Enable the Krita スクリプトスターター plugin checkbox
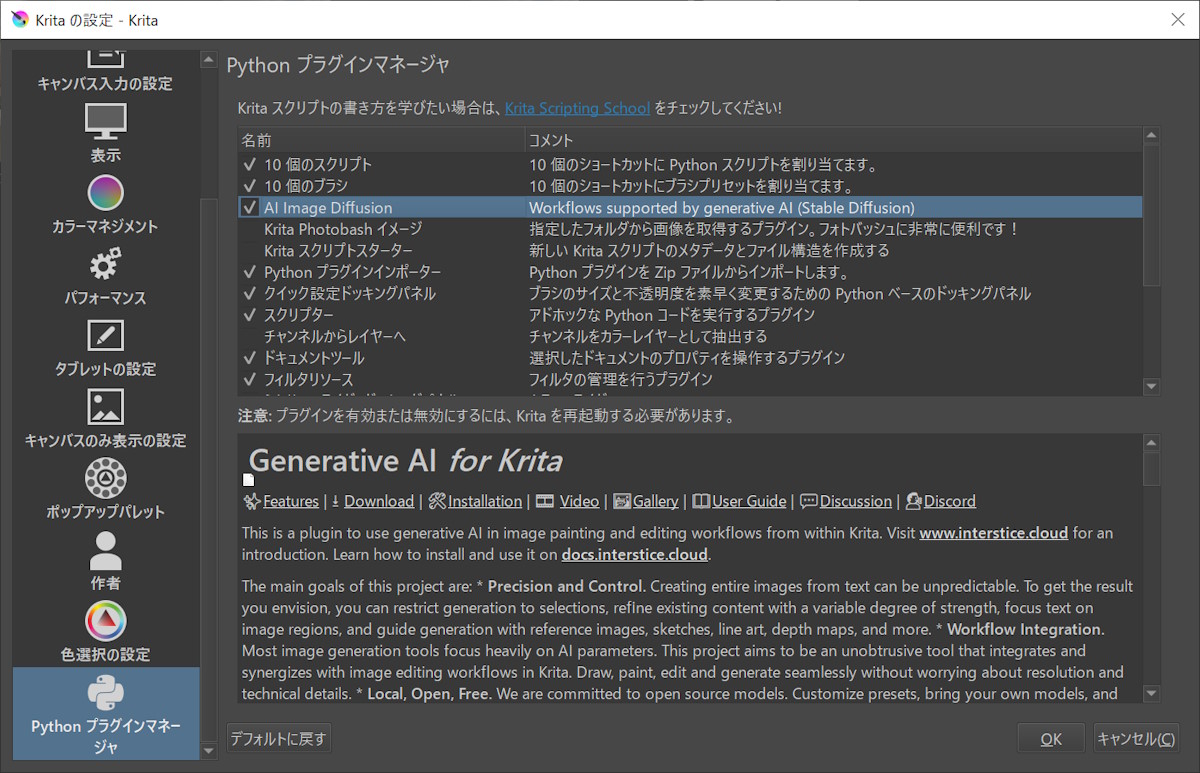 [x=250, y=250]
